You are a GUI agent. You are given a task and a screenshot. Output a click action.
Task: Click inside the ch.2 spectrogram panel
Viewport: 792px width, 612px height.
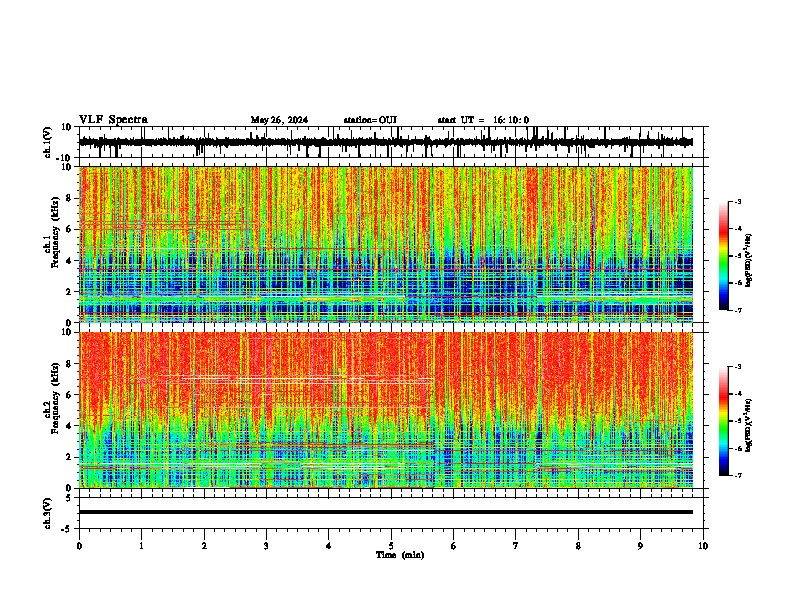pyautogui.click(x=386, y=410)
